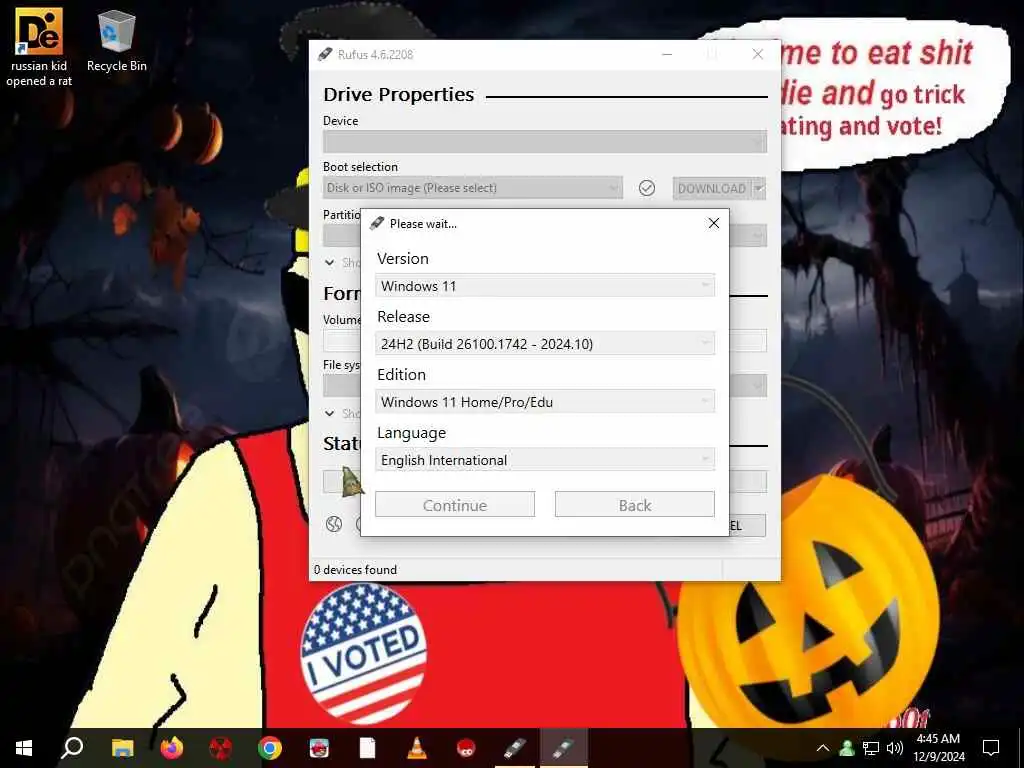Open the Language dropdown showing English International
The width and height of the screenshot is (1024, 768).
pyautogui.click(x=545, y=460)
